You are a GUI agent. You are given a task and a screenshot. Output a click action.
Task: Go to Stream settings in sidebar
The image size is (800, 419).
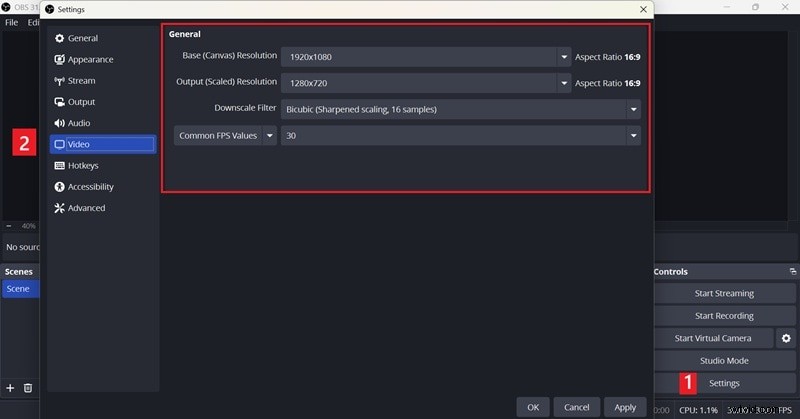pyautogui.click(x=81, y=81)
